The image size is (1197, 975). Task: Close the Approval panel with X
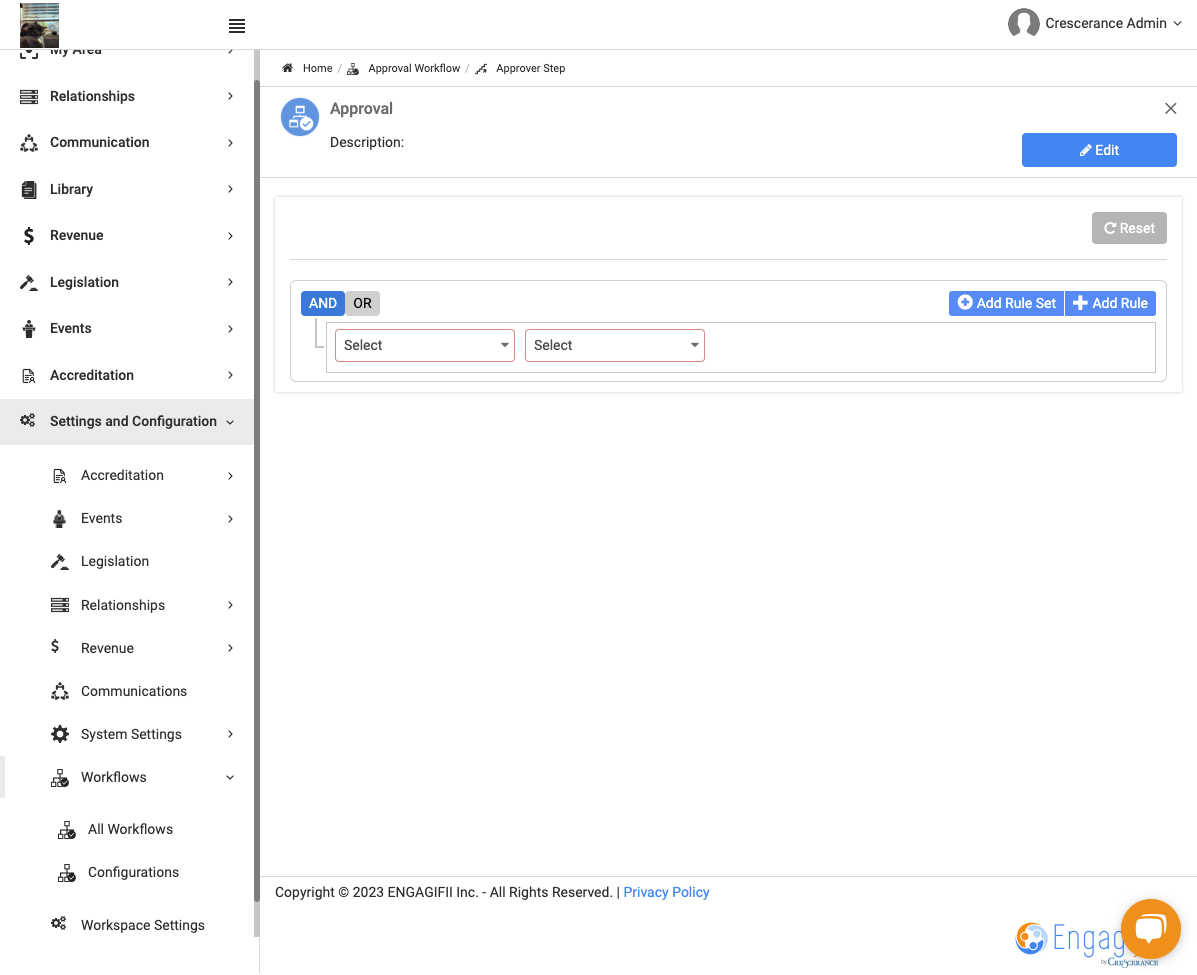pyautogui.click(x=1170, y=108)
